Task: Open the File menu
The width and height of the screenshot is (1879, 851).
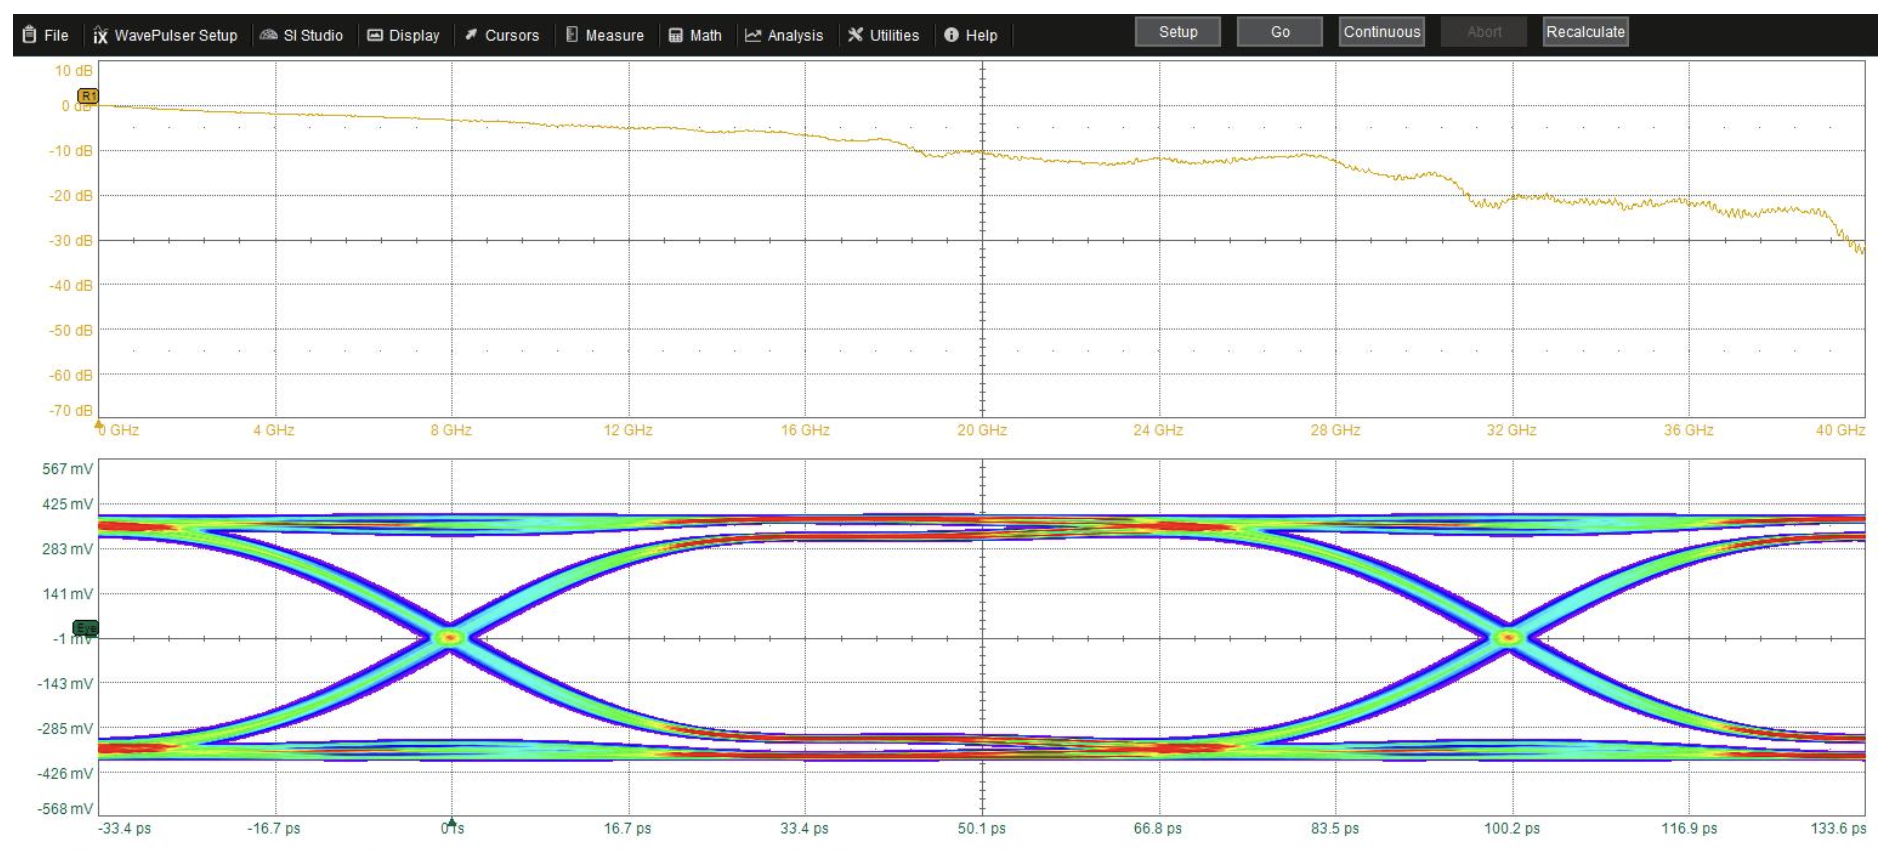Action: pyautogui.click(x=46, y=35)
